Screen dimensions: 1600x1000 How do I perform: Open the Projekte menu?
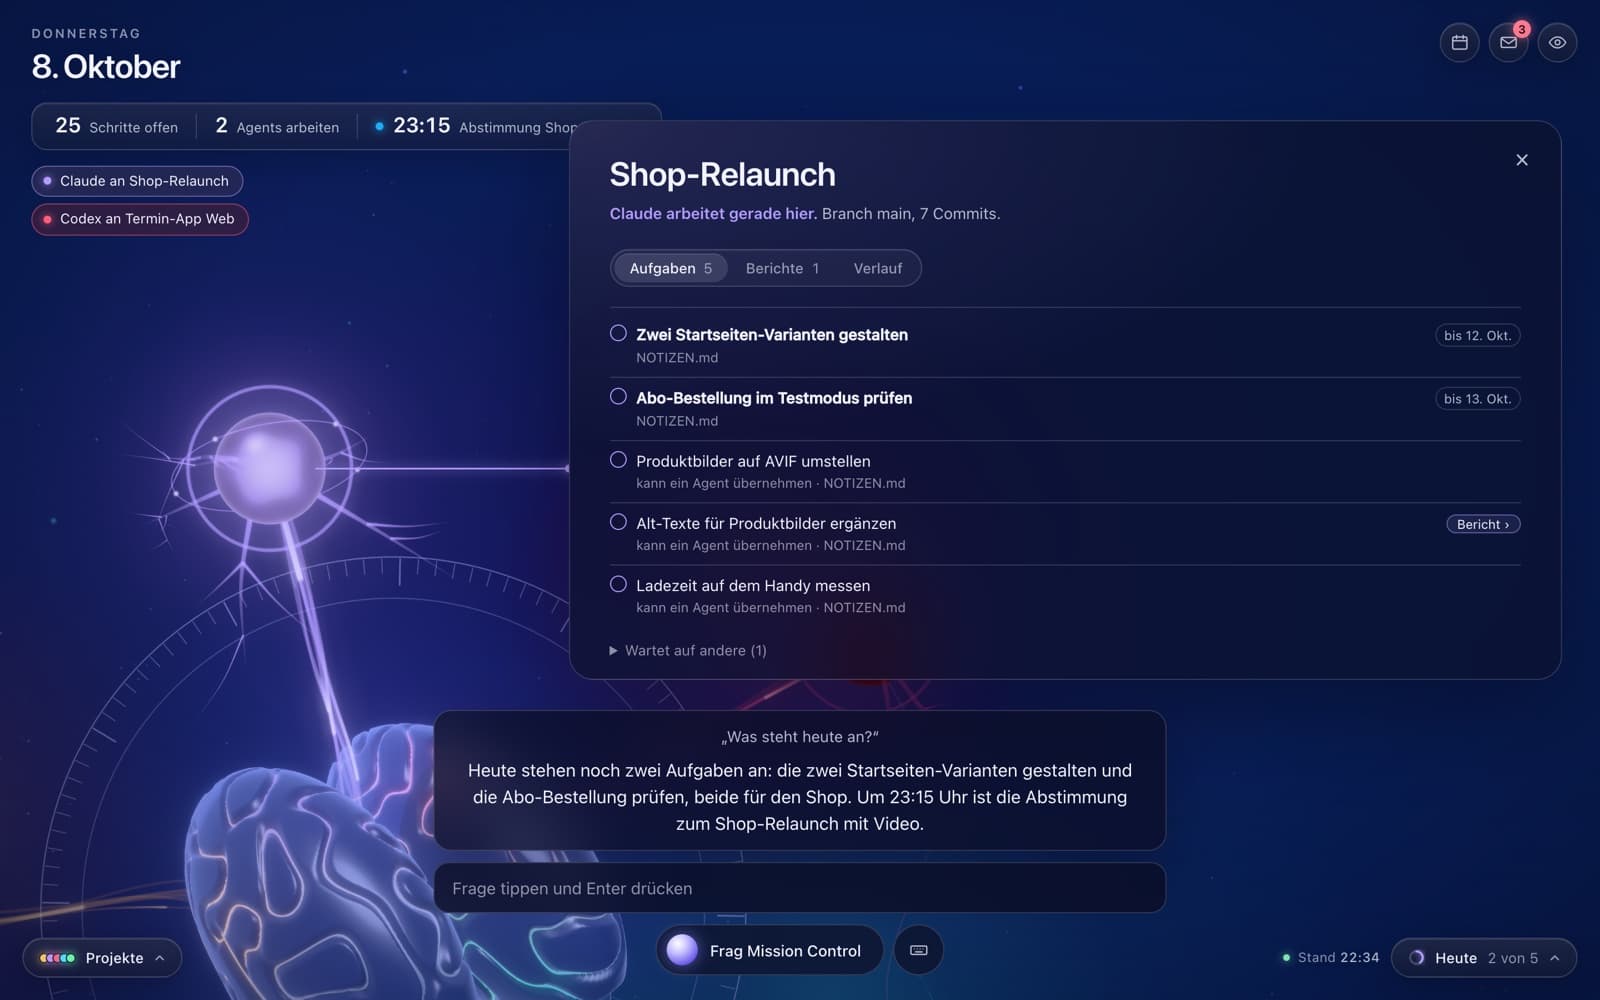(102, 958)
